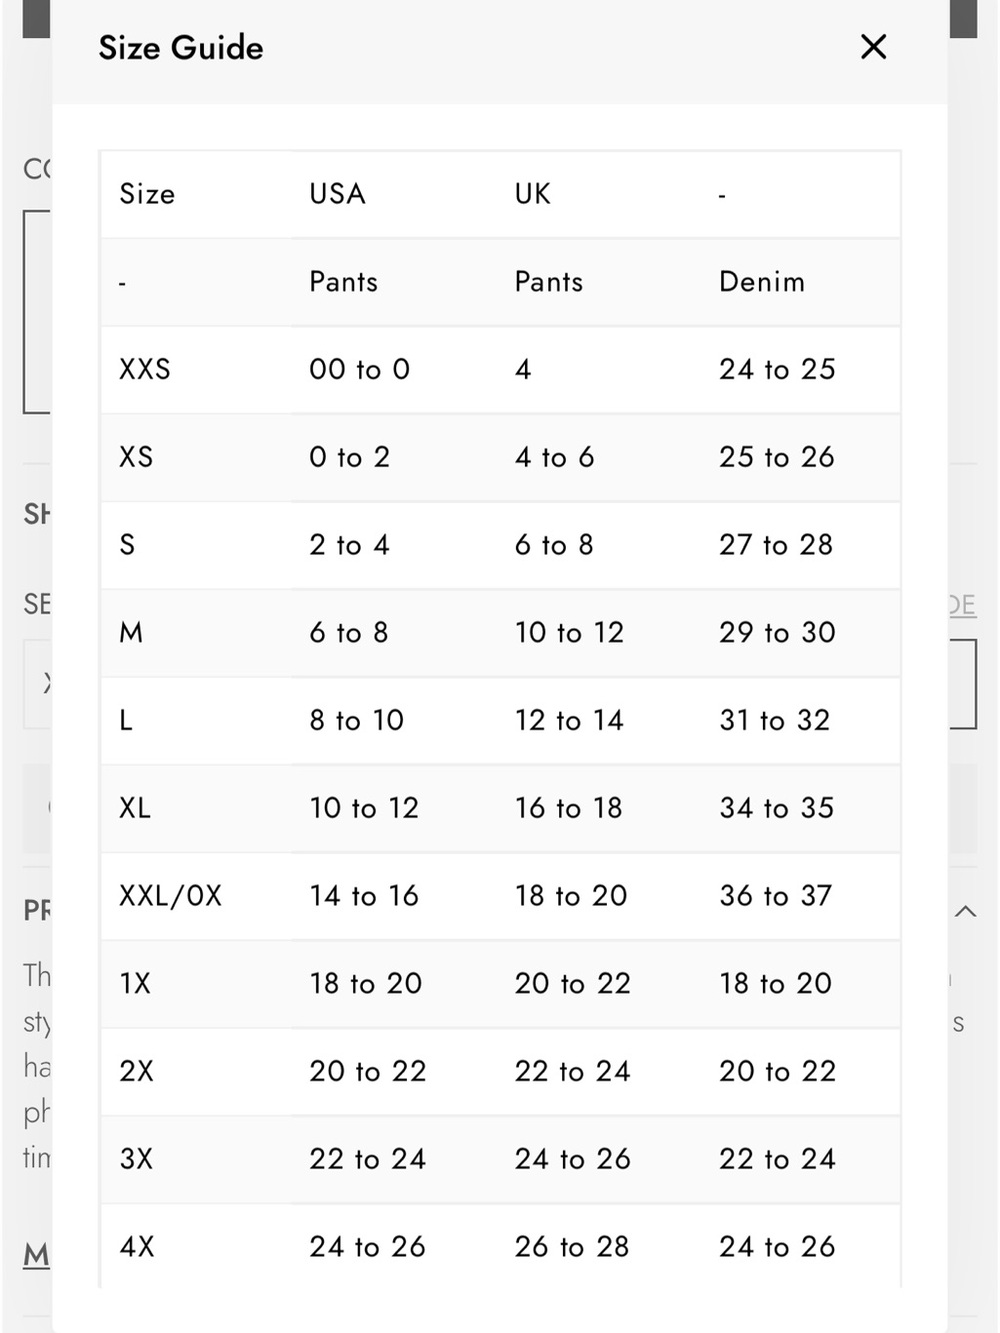This screenshot has height=1333, width=1000.
Task: Click the USA pants value 00 to 0
Action: pos(360,370)
